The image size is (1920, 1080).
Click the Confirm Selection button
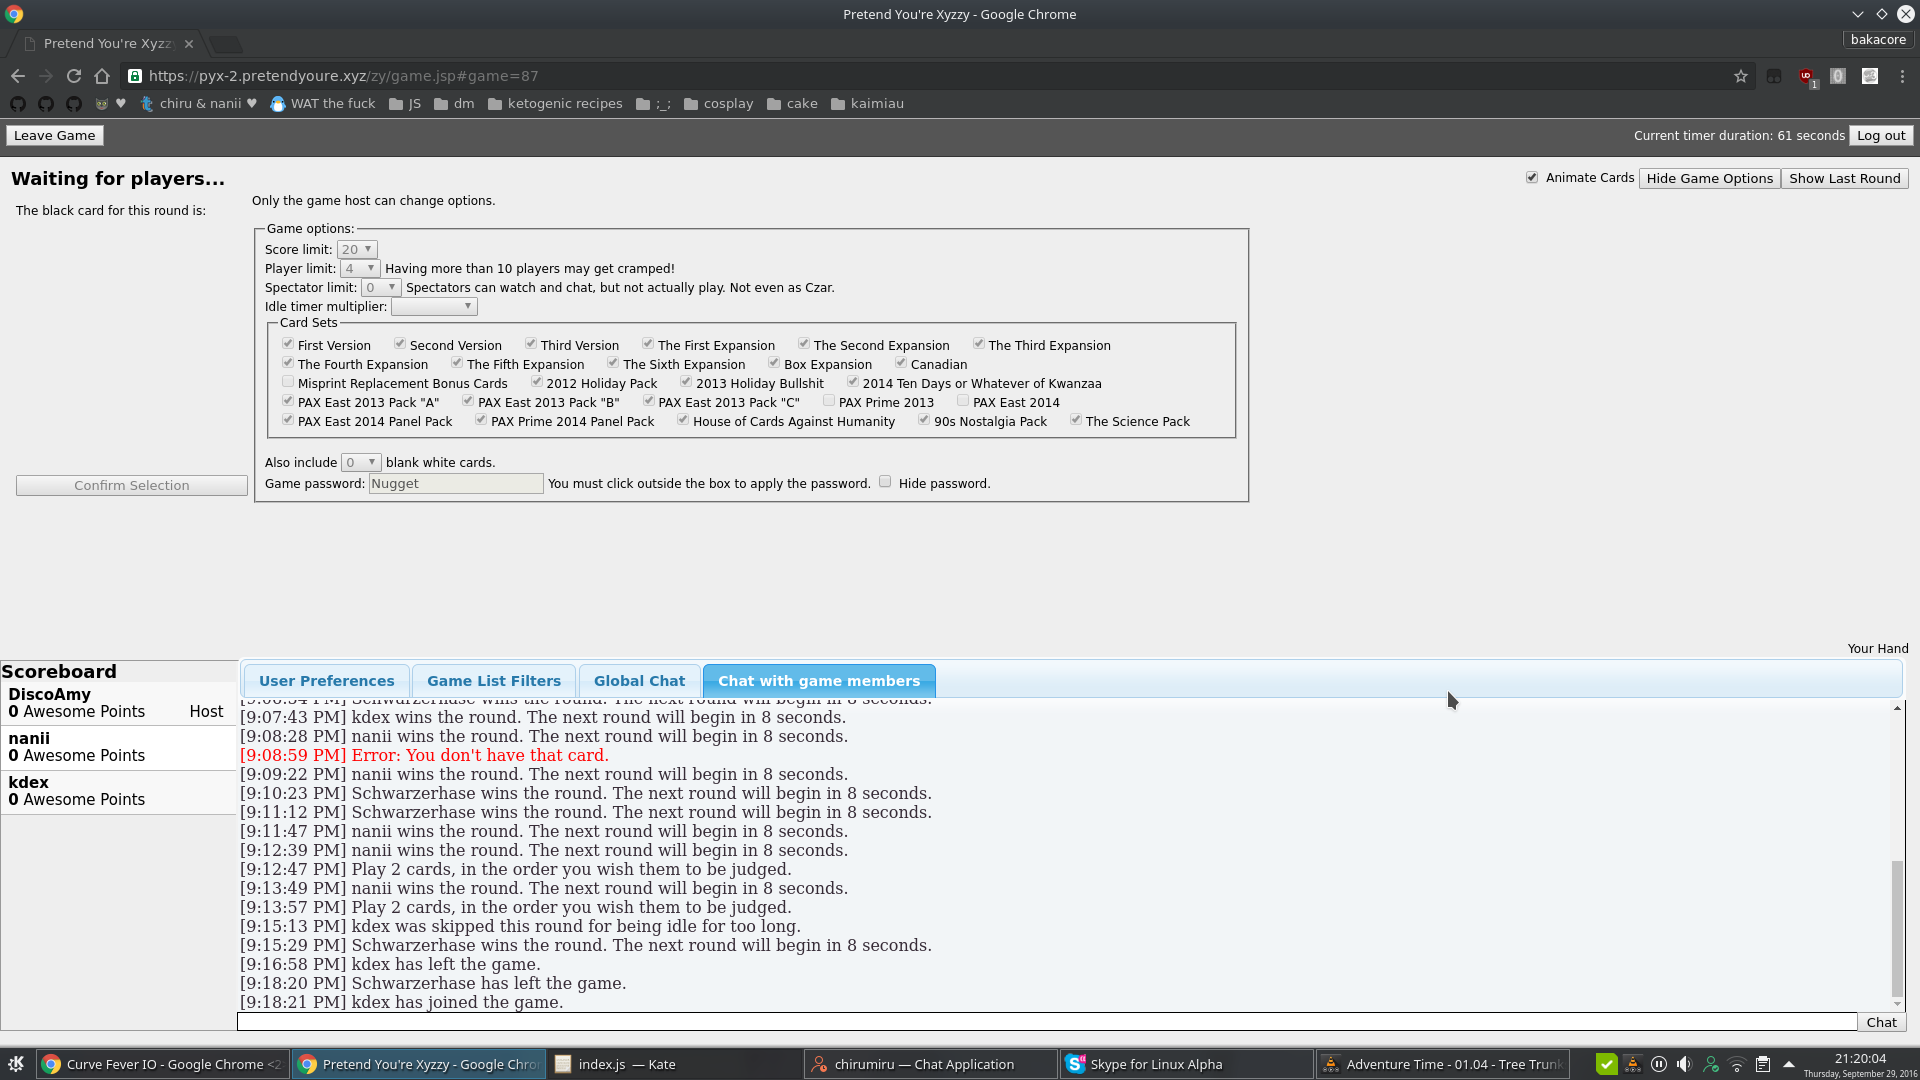tap(132, 486)
